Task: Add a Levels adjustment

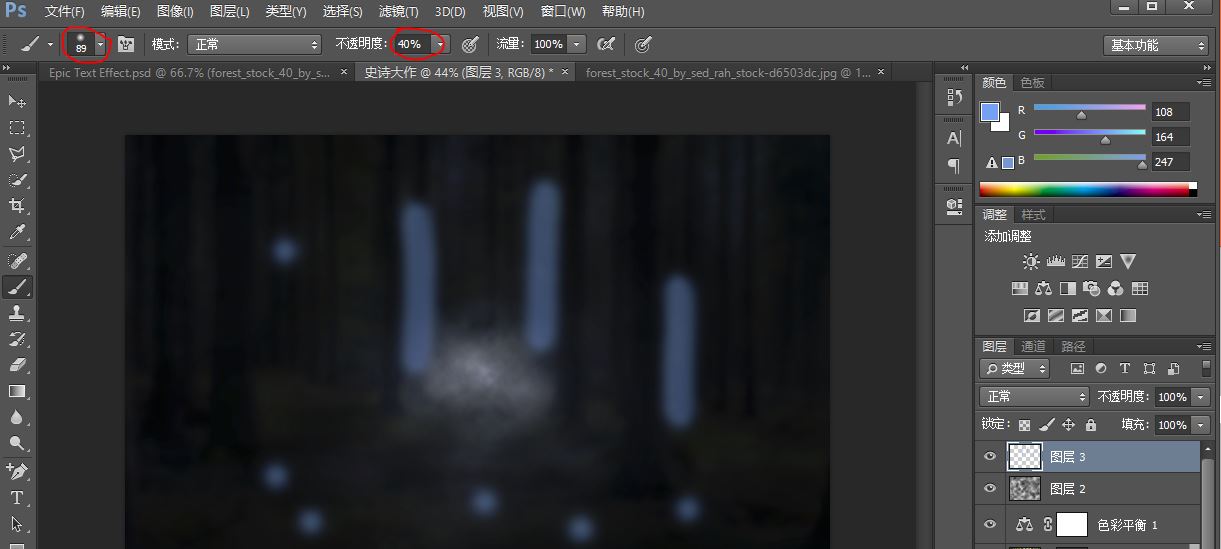Action: [1055, 262]
